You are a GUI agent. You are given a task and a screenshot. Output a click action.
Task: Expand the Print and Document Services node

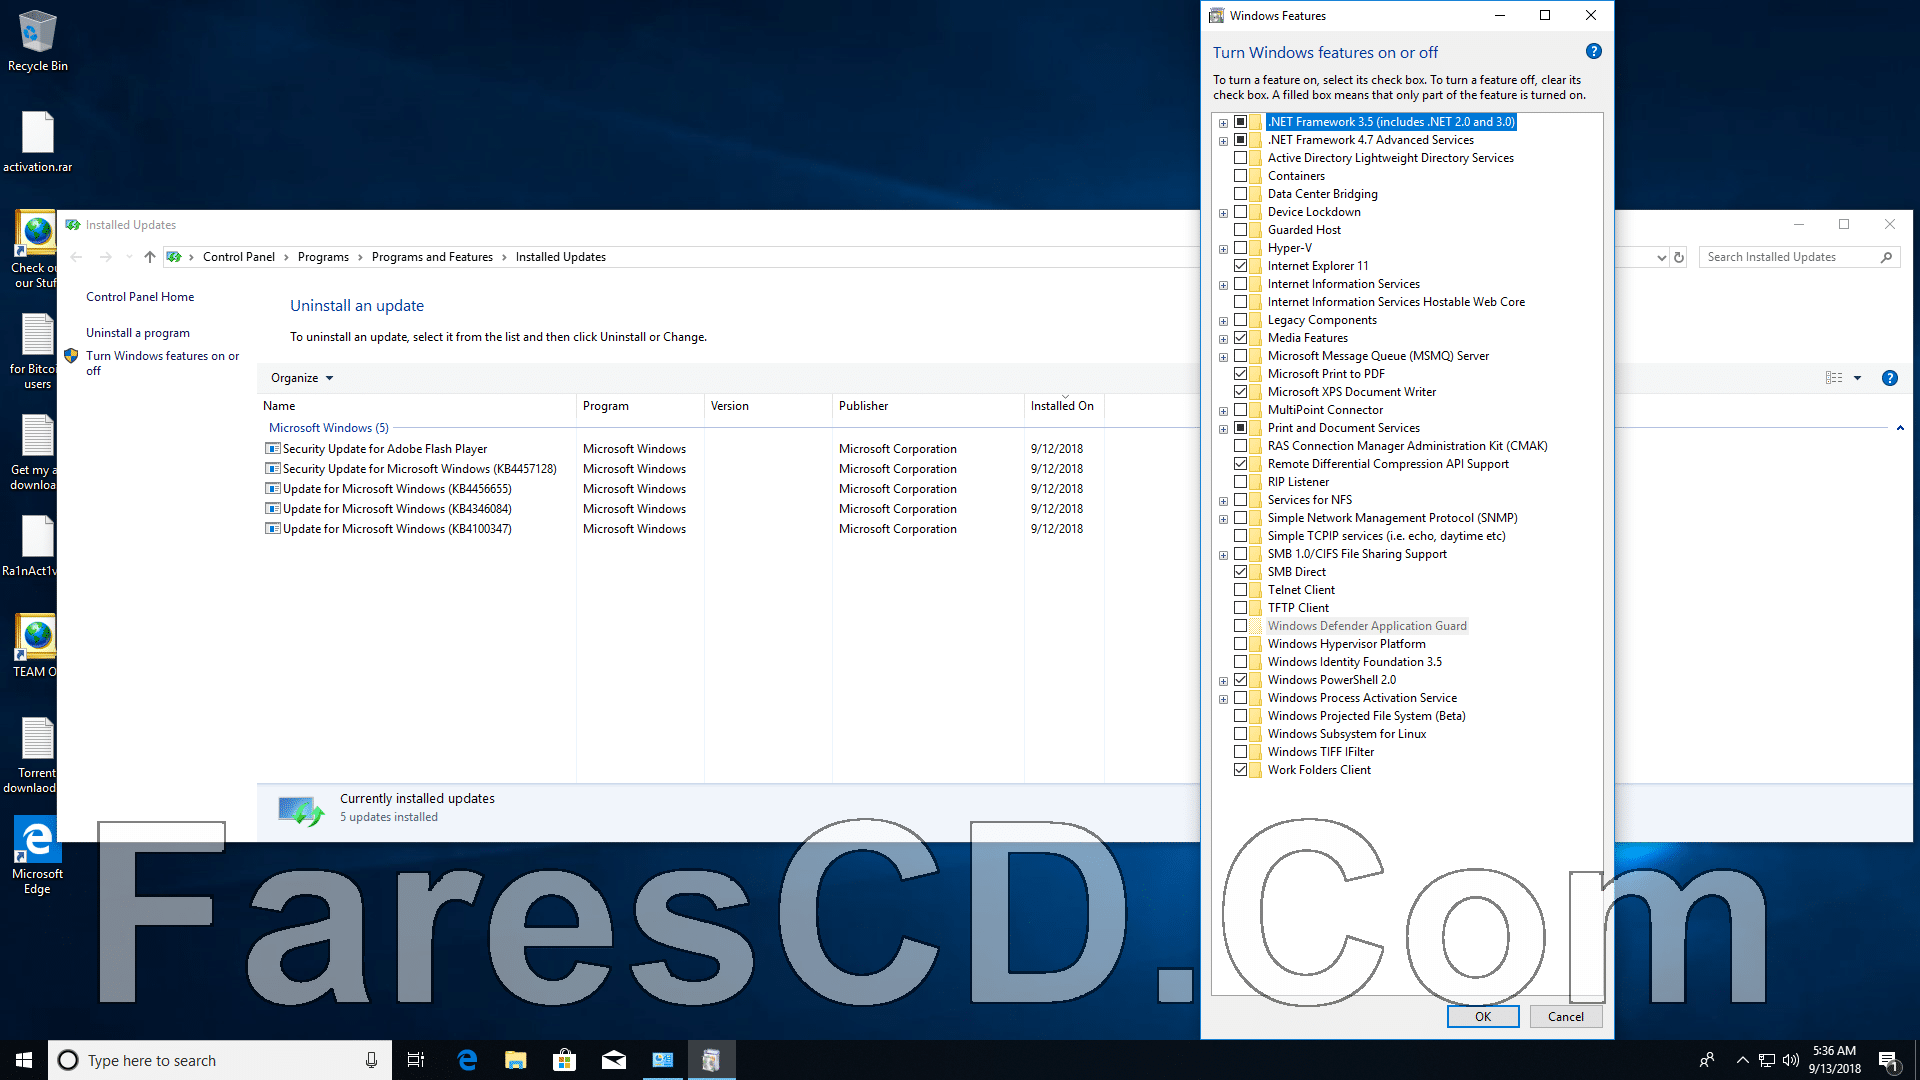1223,429
